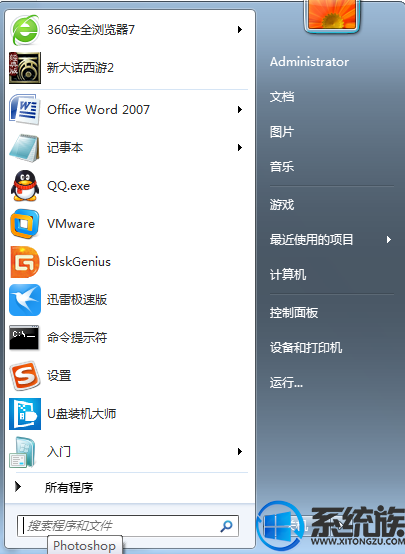Expand 所有程序 arrow
405x554 pixels.
[x=18, y=487]
